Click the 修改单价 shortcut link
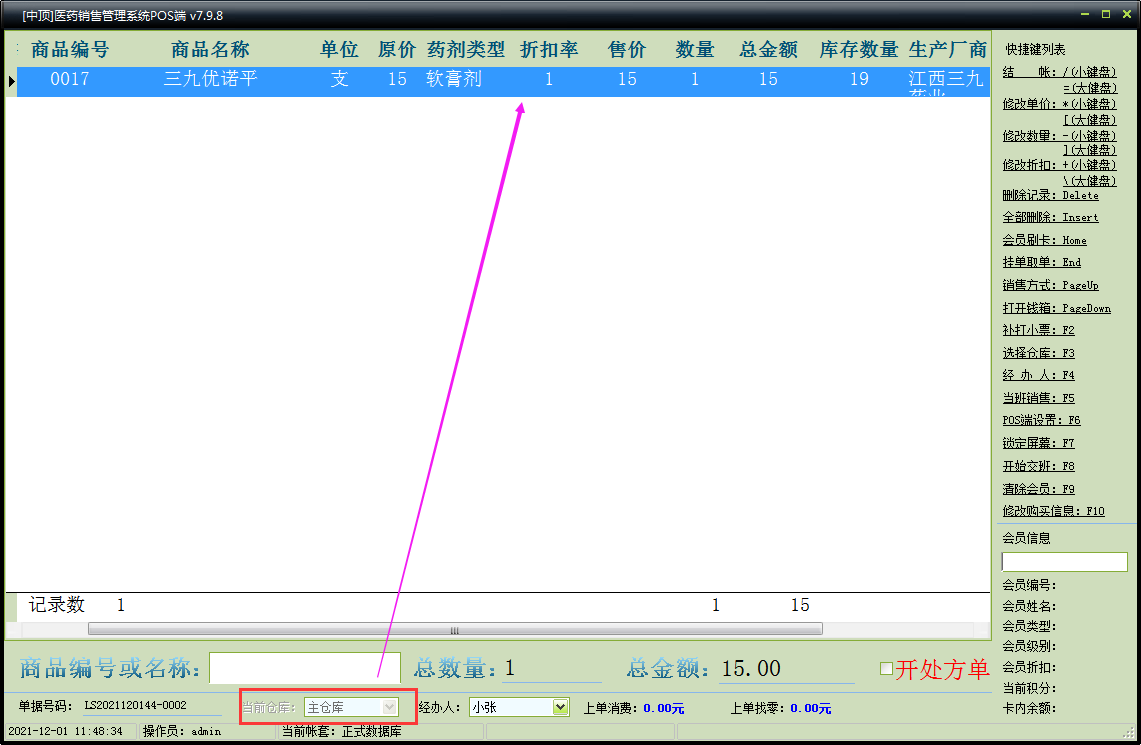 [x=1059, y=104]
